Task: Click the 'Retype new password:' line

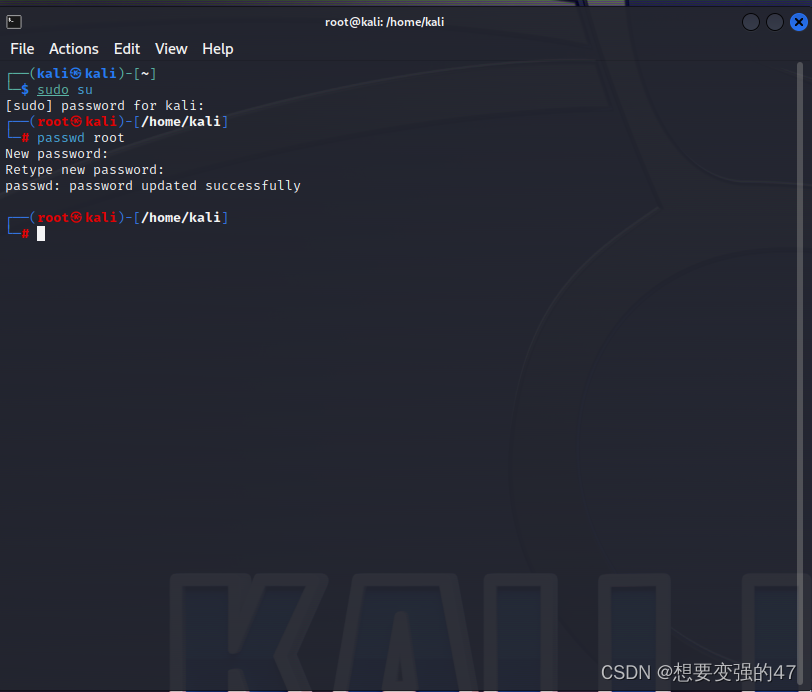Action: (x=84, y=170)
